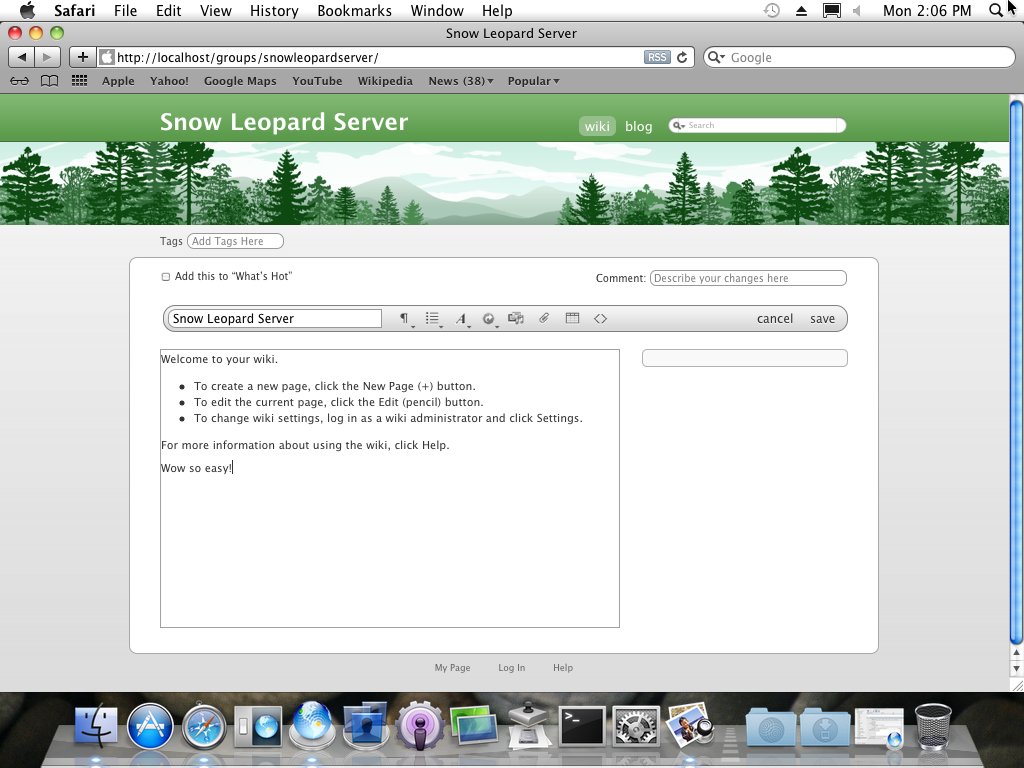Screen dimensions: 1024x768
Task: Click cancel in the editor toolbar
Action: tap(775, 319)
